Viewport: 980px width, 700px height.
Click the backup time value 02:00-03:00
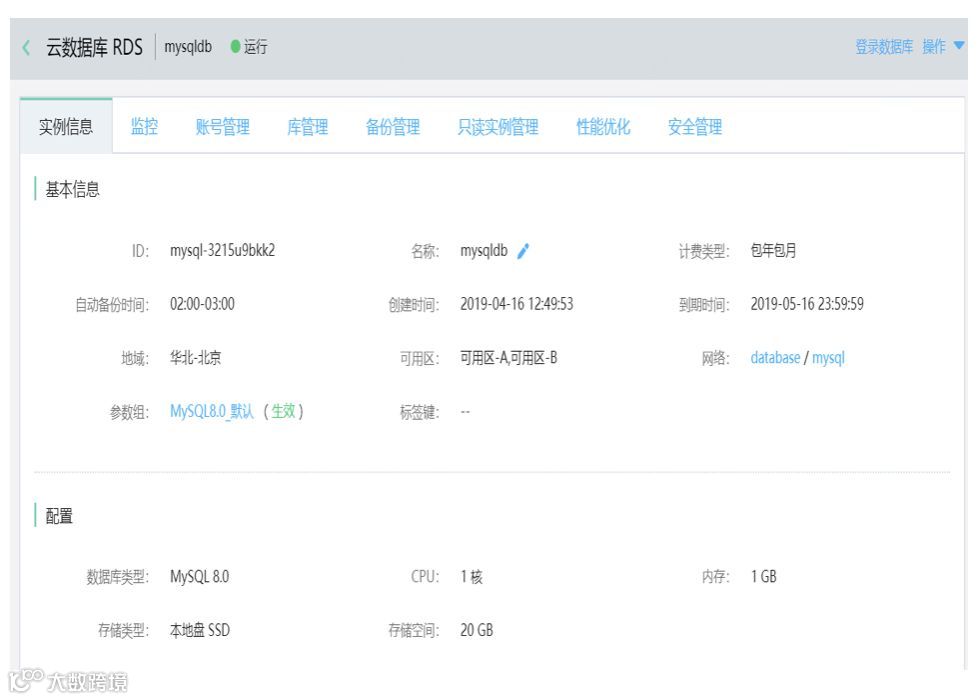[x=202, y=304]
